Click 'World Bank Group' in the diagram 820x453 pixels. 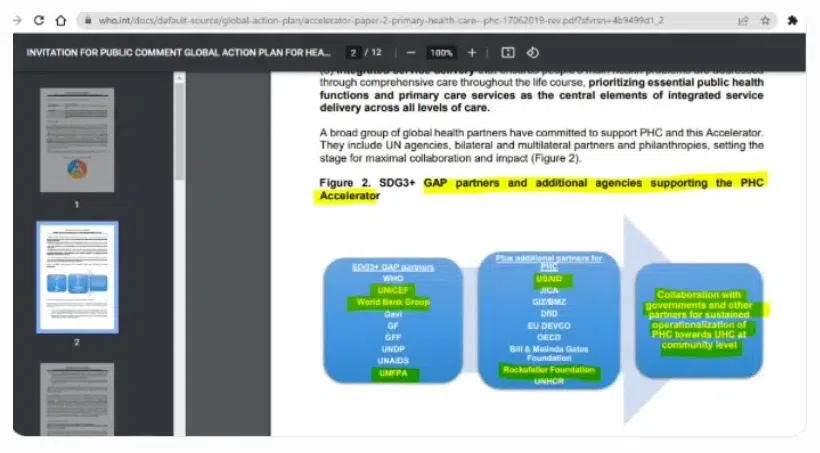(x=393, y=302)
